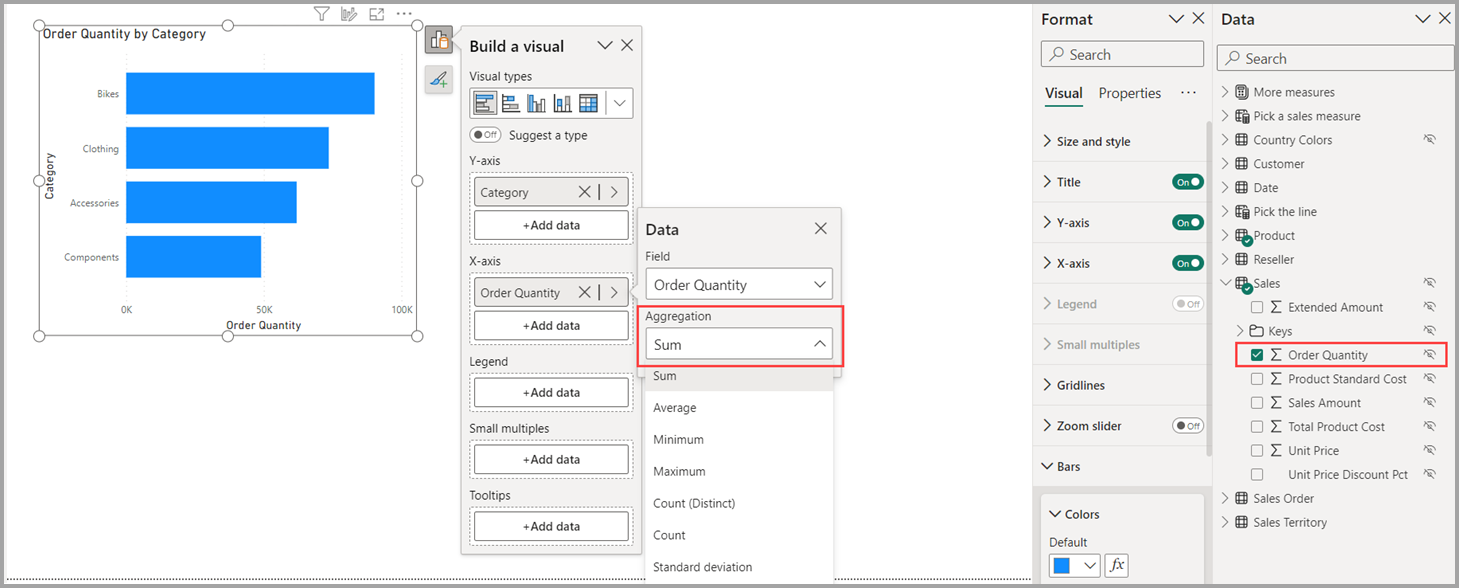Click the focus mode expand icon

(375, 13)
